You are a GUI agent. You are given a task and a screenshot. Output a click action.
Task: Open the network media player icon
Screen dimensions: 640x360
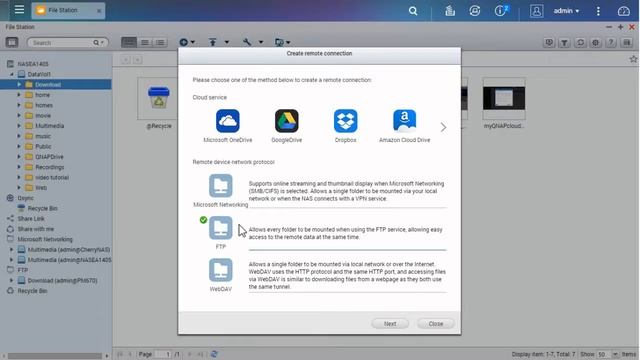click(x=549, y=42)
